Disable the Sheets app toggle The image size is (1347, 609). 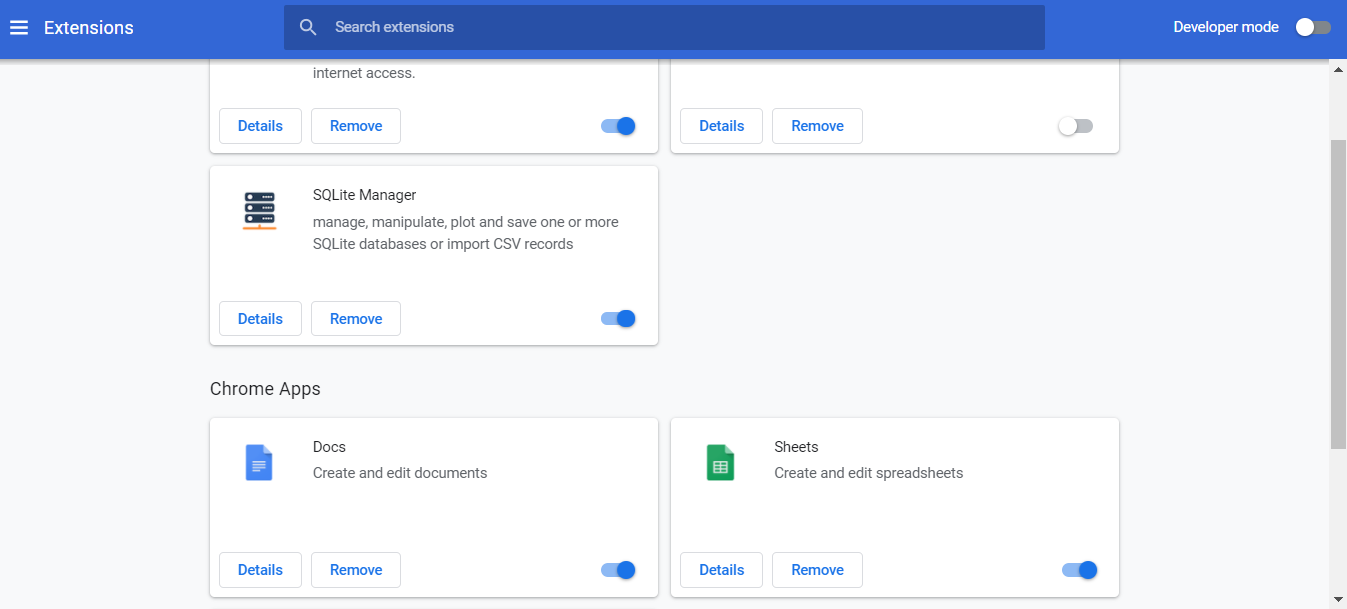pos(1080,570)
